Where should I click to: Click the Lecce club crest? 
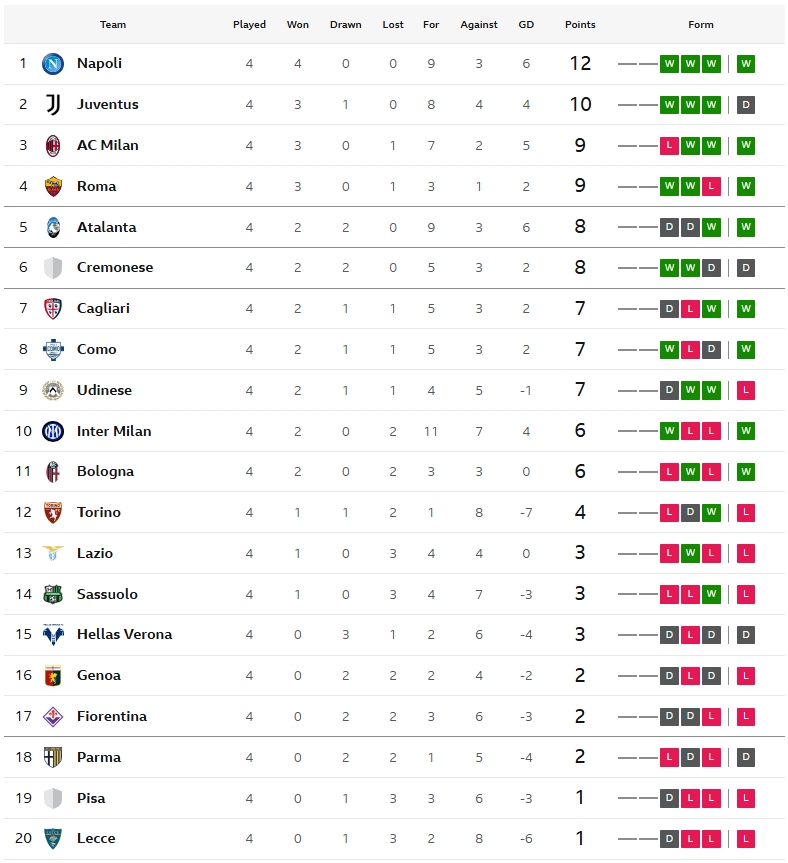coord(53,839)
